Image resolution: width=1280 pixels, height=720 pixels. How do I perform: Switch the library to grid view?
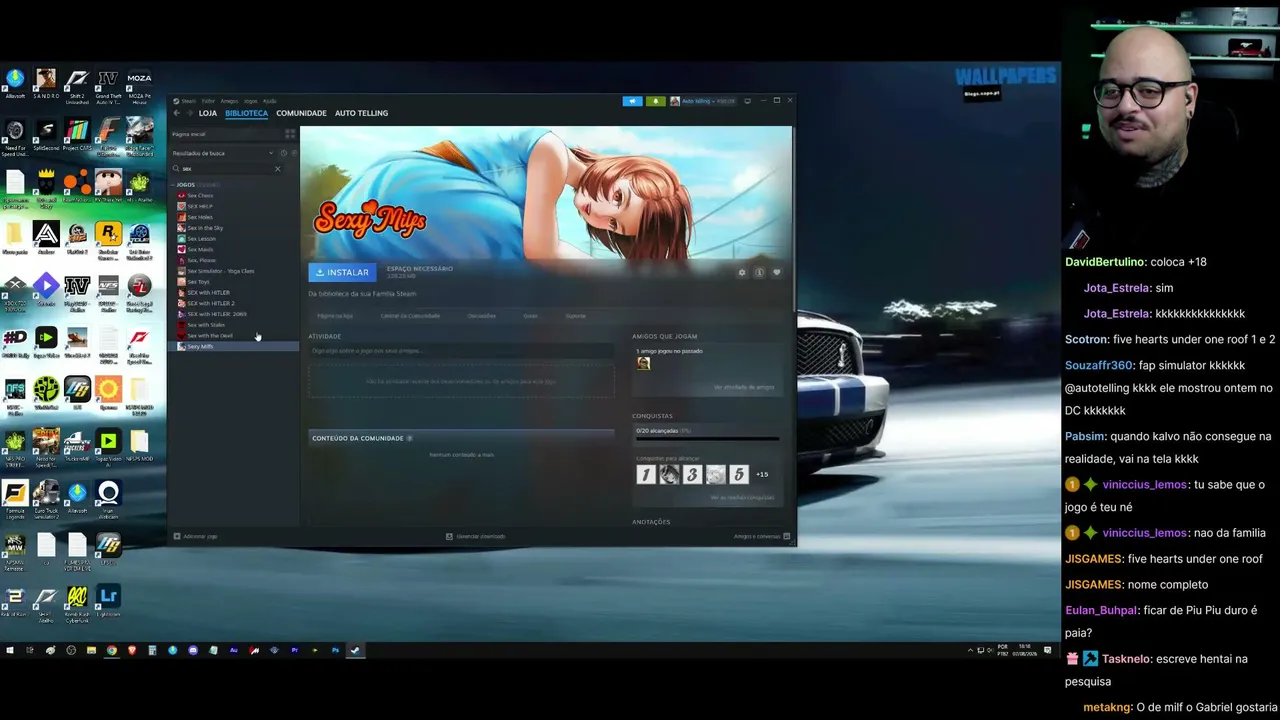click(x=290, y=134)
